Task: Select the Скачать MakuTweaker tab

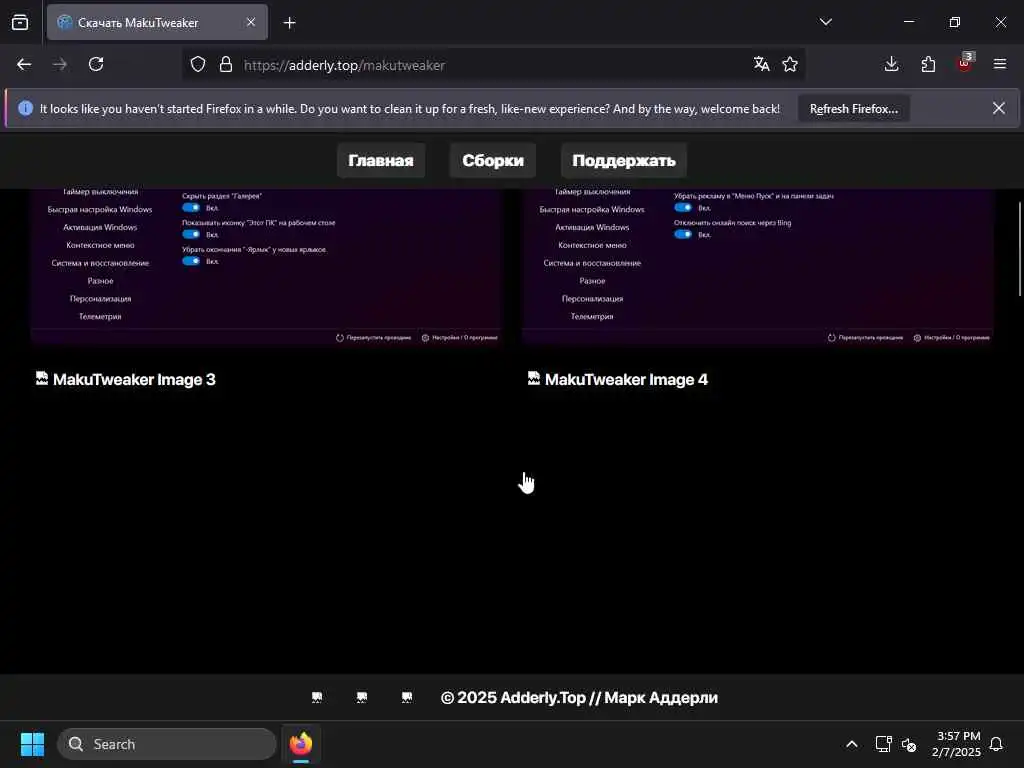Action: click(x=157, y=22)
